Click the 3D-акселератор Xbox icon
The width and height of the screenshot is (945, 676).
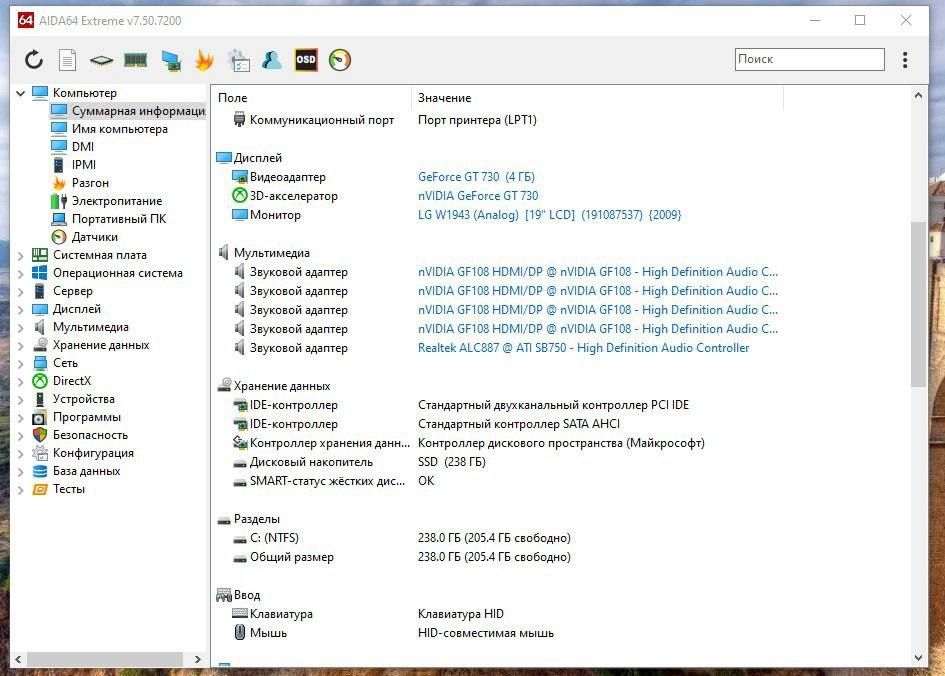pos(240,195)
